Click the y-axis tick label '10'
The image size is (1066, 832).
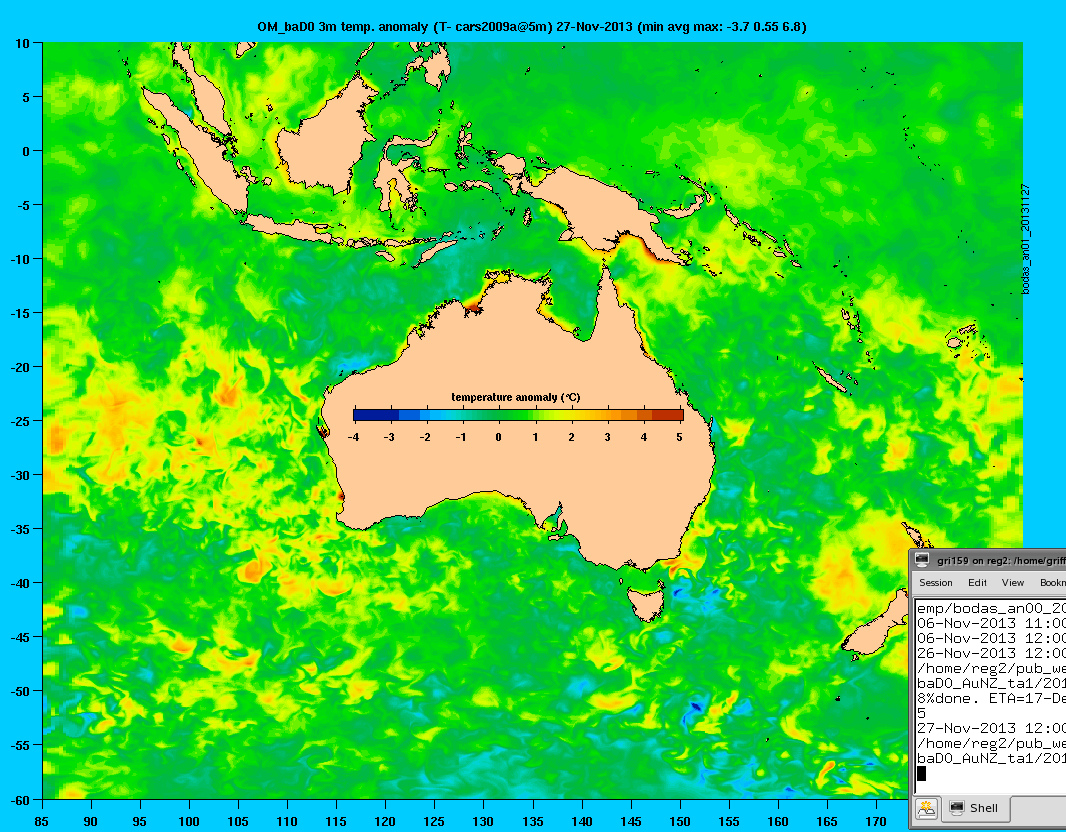pos(22,44)
